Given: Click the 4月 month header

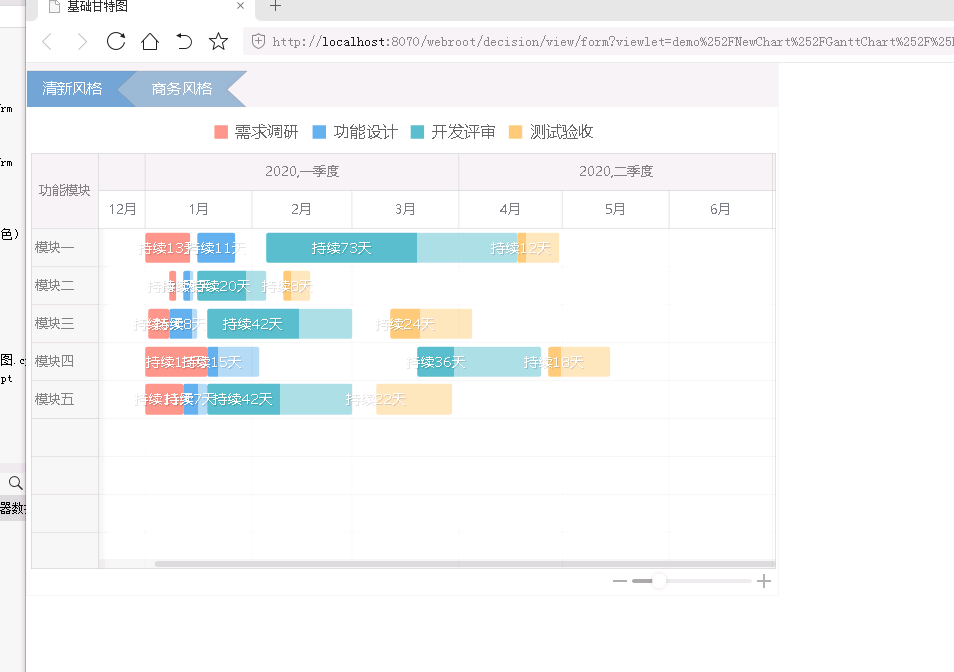Looking at the screenshot, I should (510, 210).
